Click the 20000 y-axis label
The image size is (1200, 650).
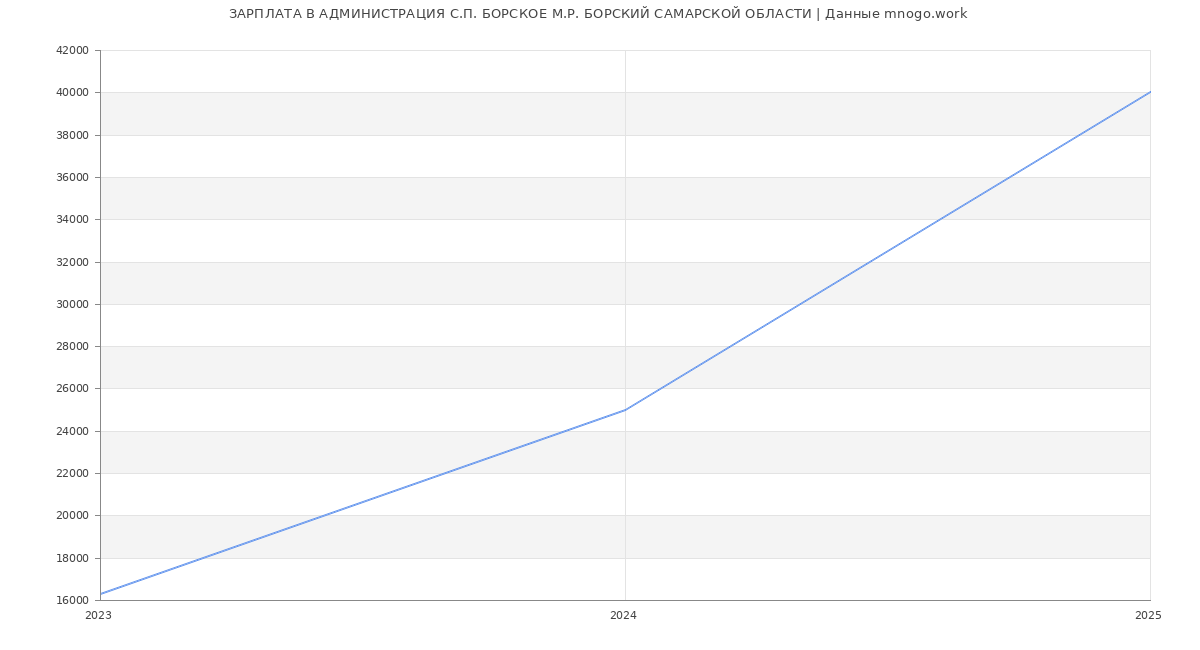coord(73,516)
